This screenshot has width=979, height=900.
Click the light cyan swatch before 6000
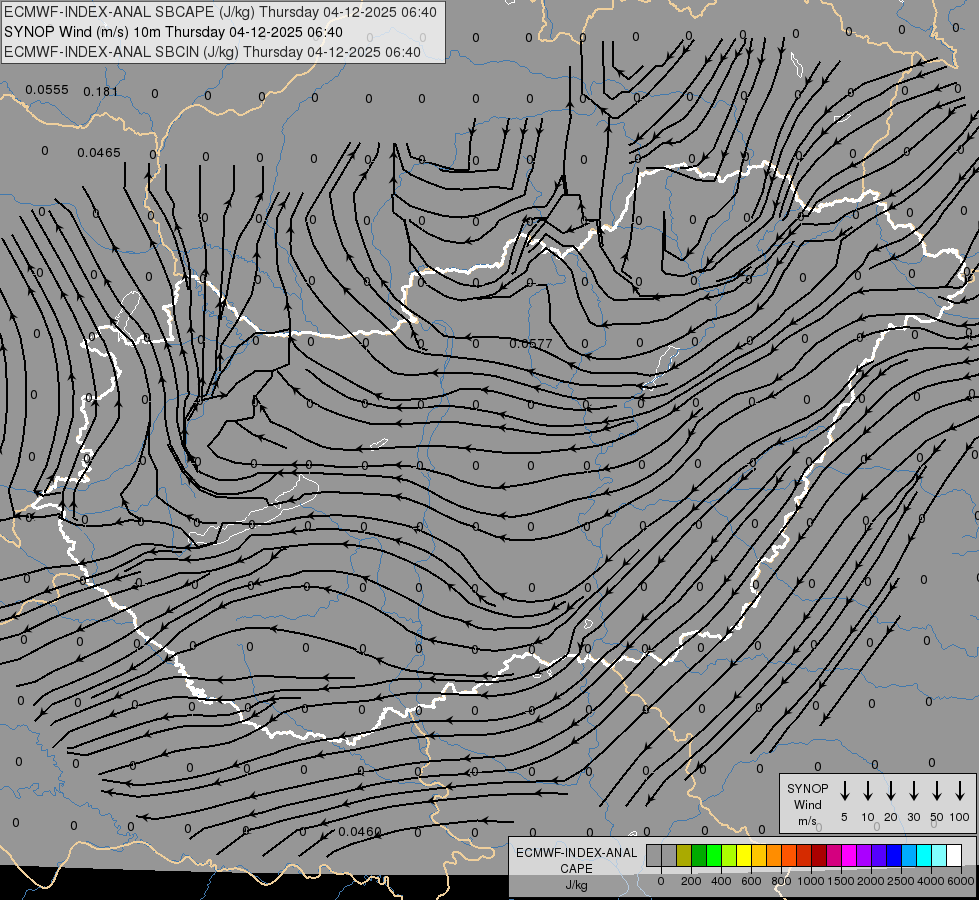pos(939,855)
